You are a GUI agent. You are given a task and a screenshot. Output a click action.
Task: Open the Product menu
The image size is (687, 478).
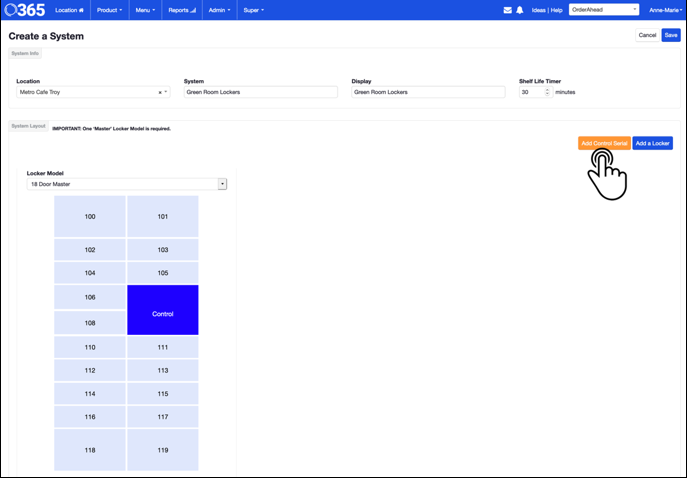coord(109,10)
